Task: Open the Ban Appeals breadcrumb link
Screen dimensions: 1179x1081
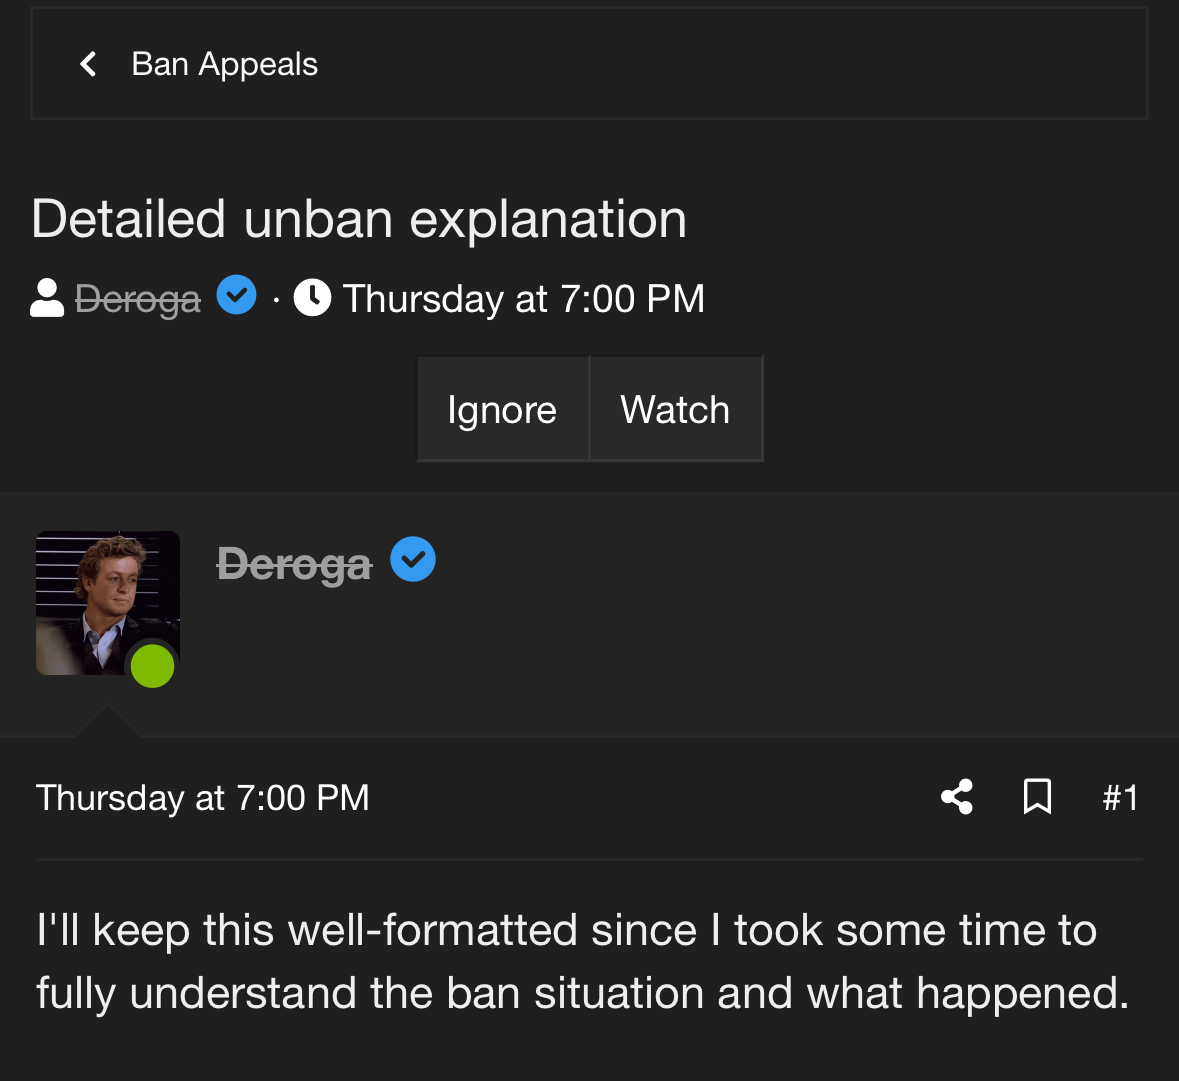Action: 224,64
